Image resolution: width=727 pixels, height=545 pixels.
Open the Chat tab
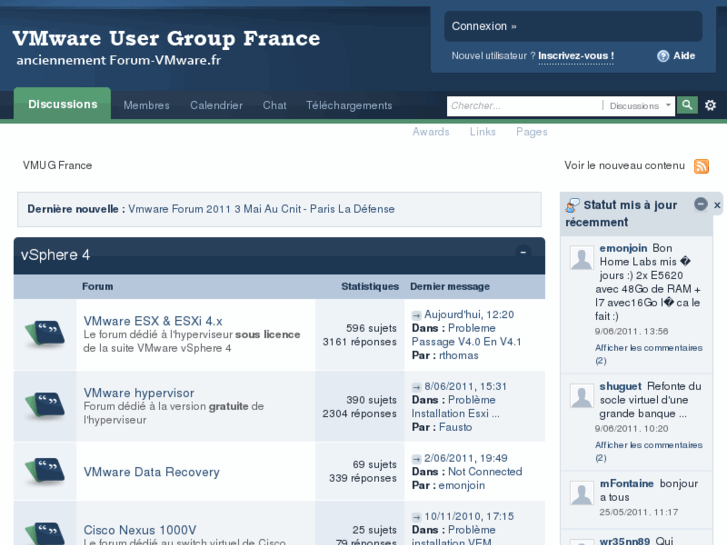pyautogui.click(x=274, y=105)
